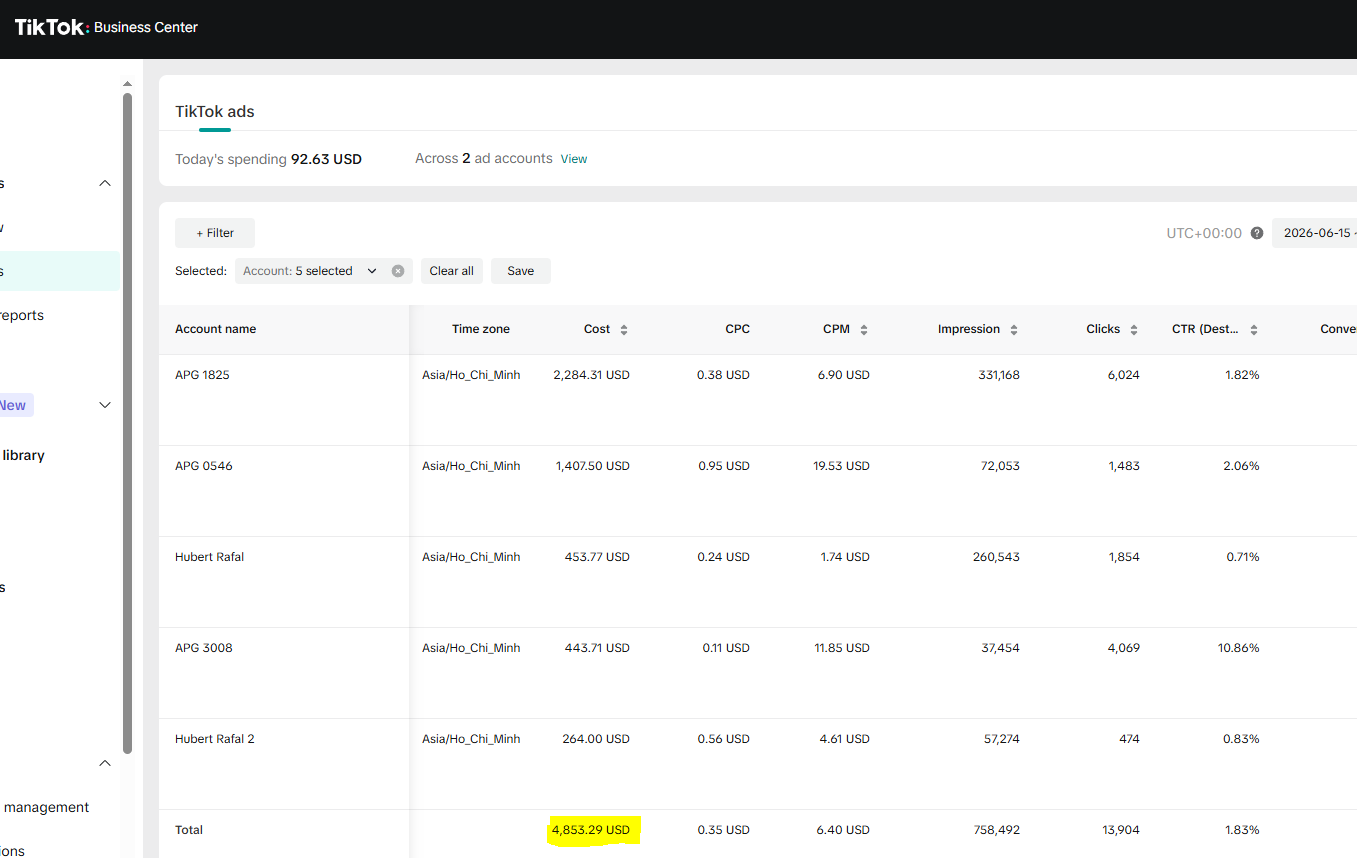Collapse the bottom sidebar management section chevron
The height and width of the screenshot is (858, 1357).
[x=105, y=763]
